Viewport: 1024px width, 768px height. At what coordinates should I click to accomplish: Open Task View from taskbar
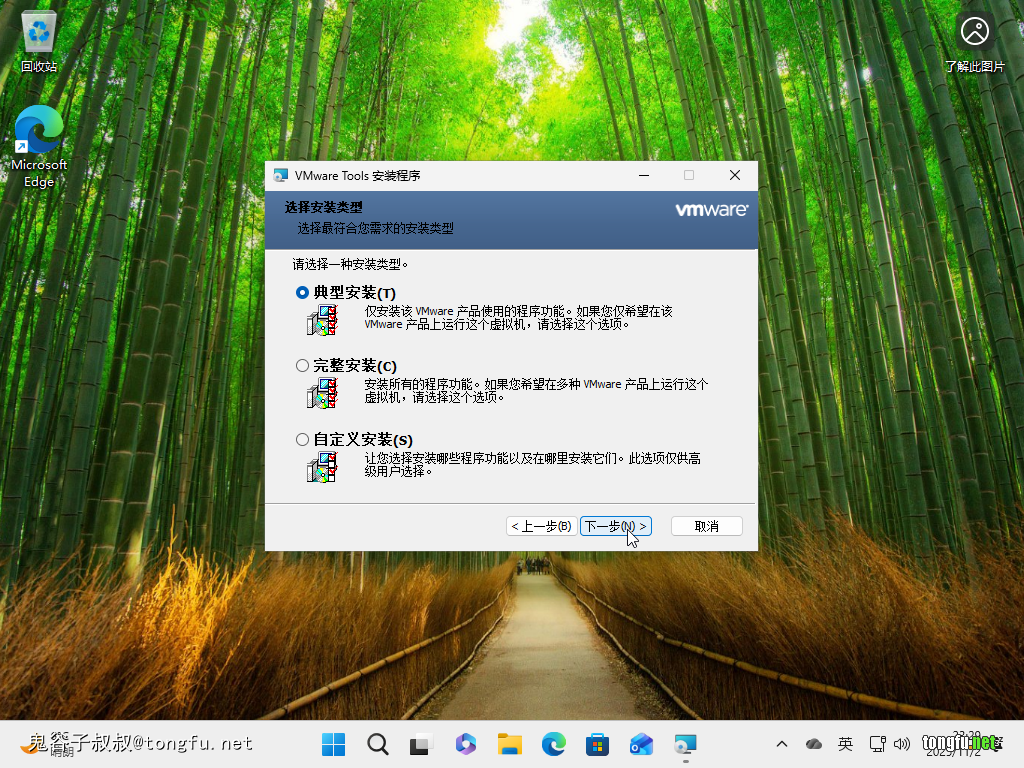pos(421,744)
